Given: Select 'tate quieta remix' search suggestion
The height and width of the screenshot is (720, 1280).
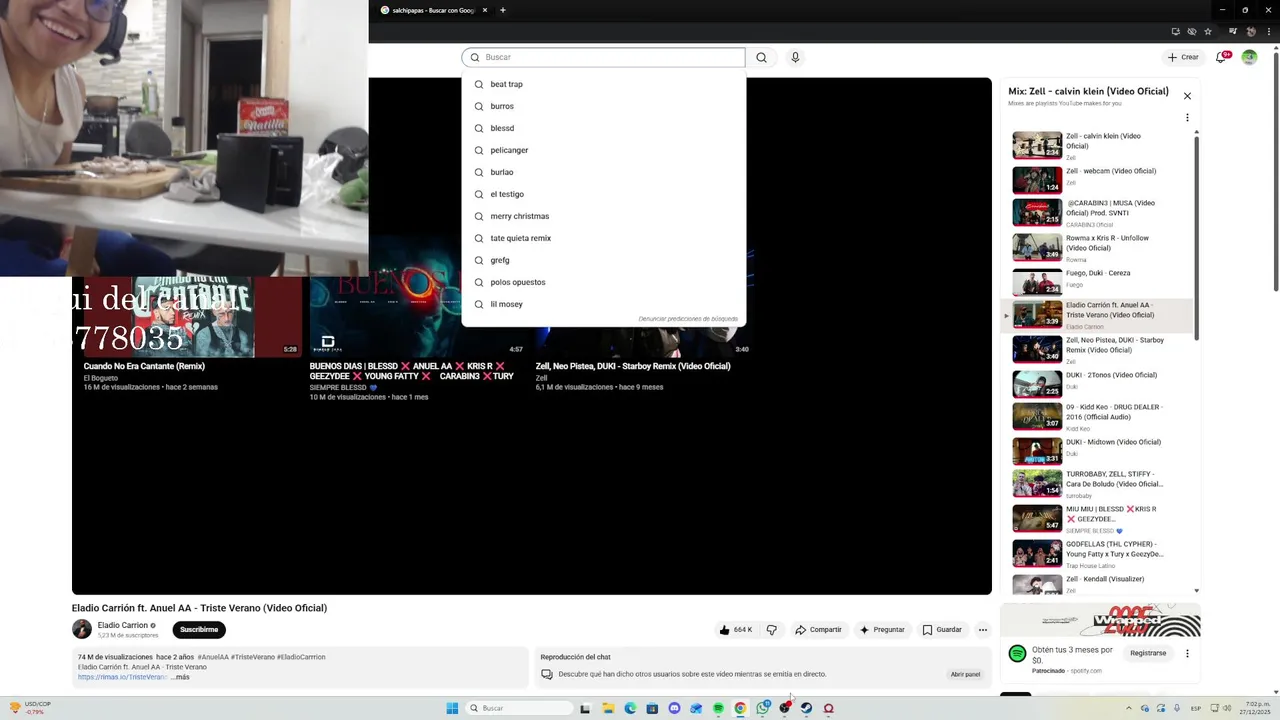Looking at the screenshot, I should pyautogui.click(x=603, y=238).
